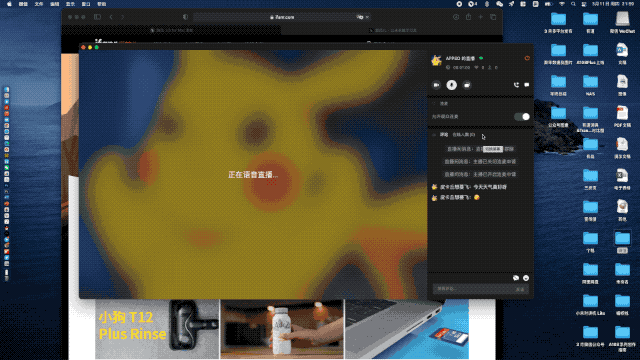Image resolution: width=640 pixels, height=360 pixels.
Task: Click the orange power icon to end live
Action: [x=527, y=58]
